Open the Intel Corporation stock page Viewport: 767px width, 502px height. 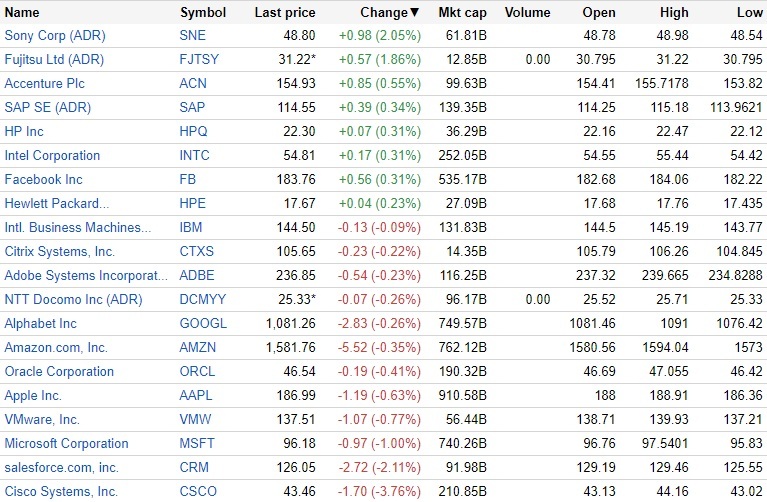click(52, 155)
